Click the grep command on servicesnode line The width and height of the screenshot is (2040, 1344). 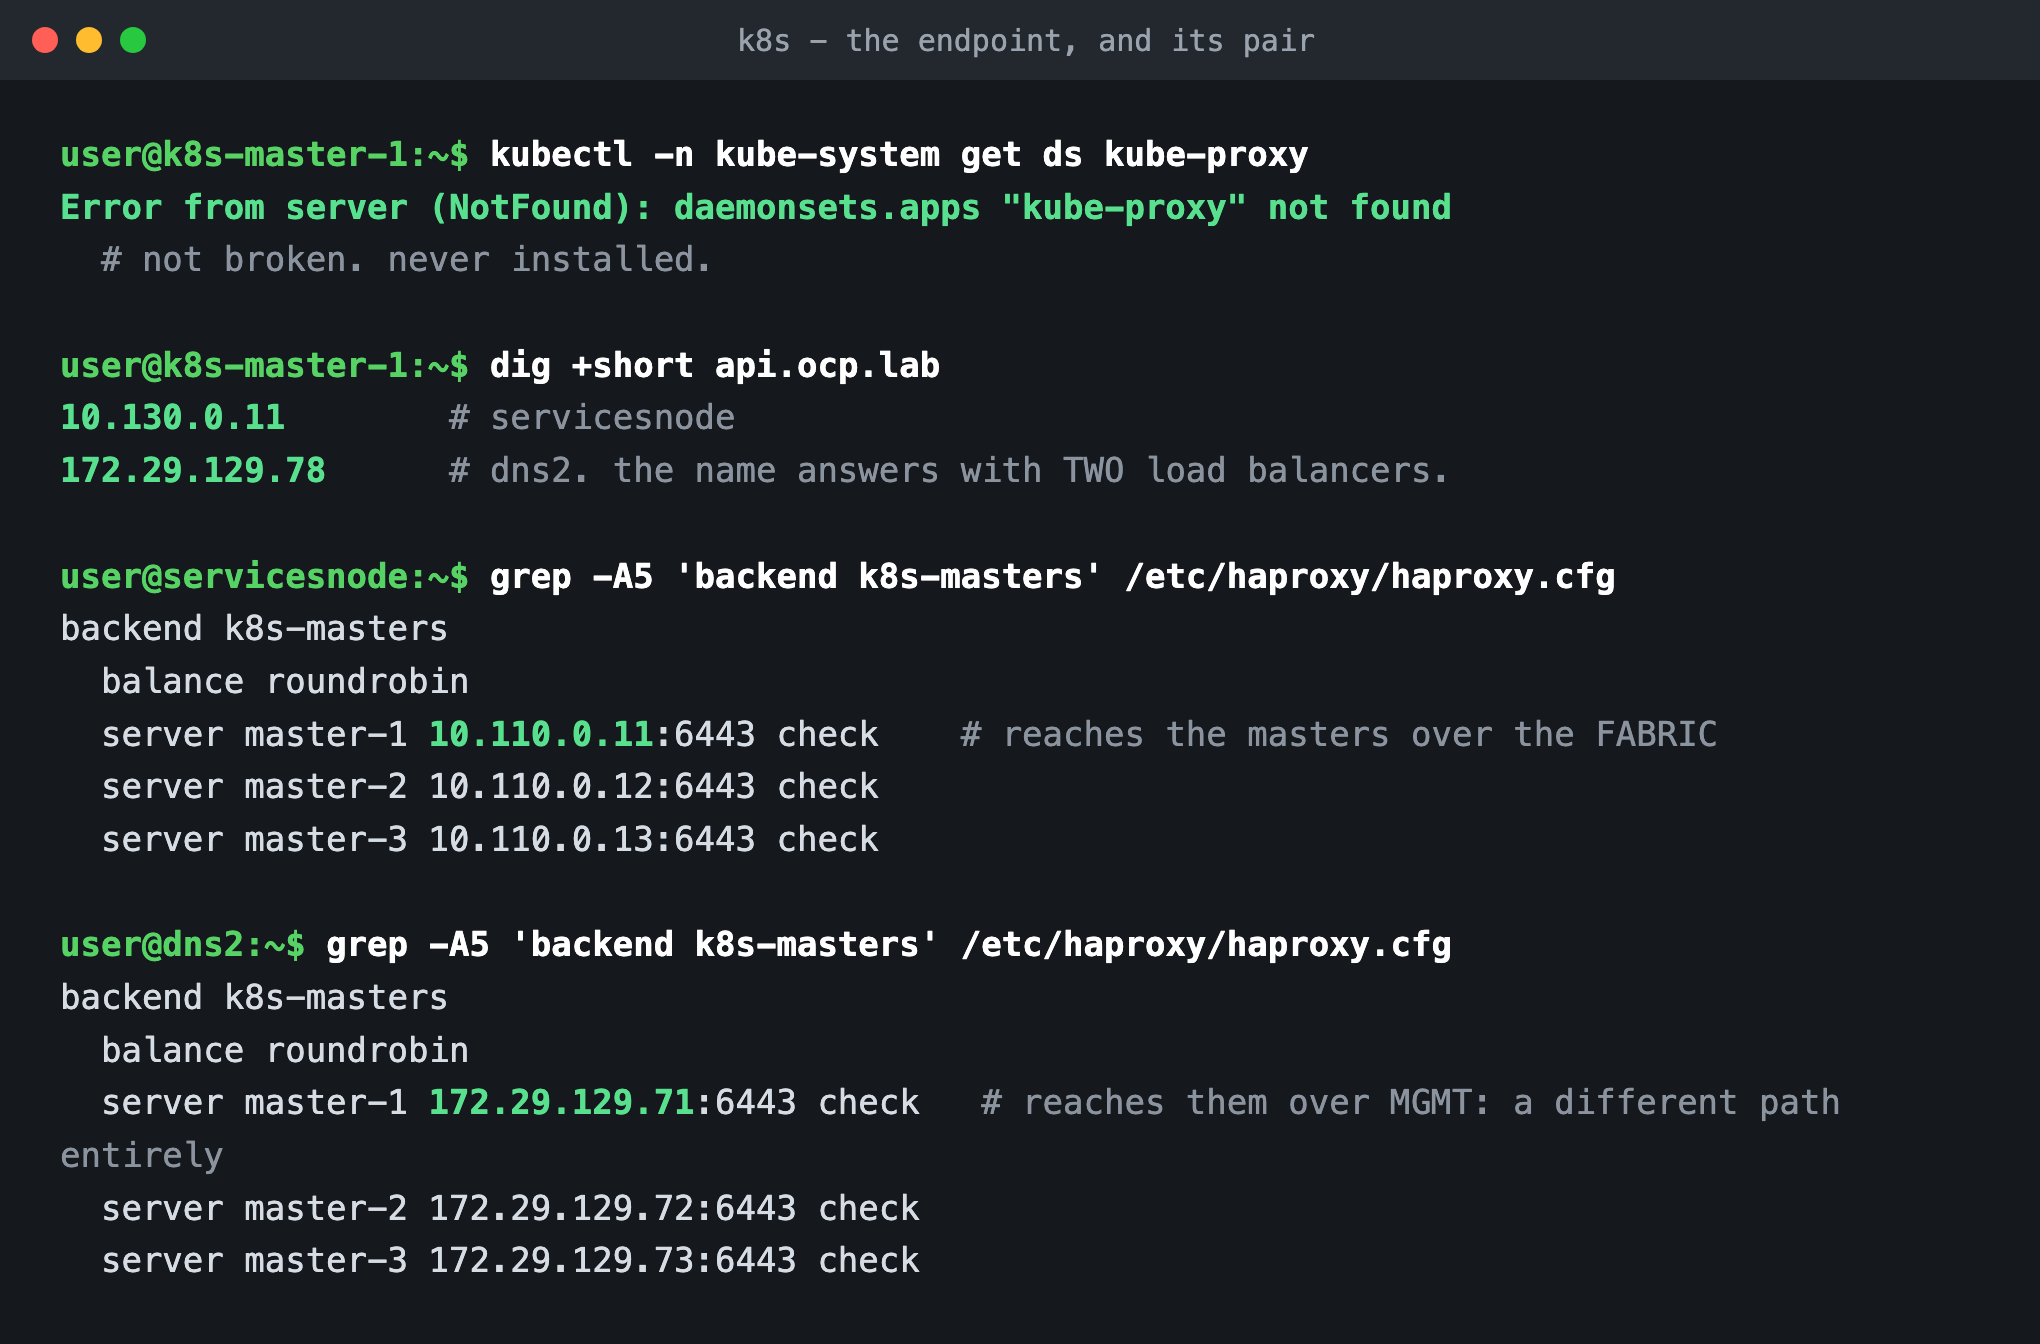coord(1053,577)
